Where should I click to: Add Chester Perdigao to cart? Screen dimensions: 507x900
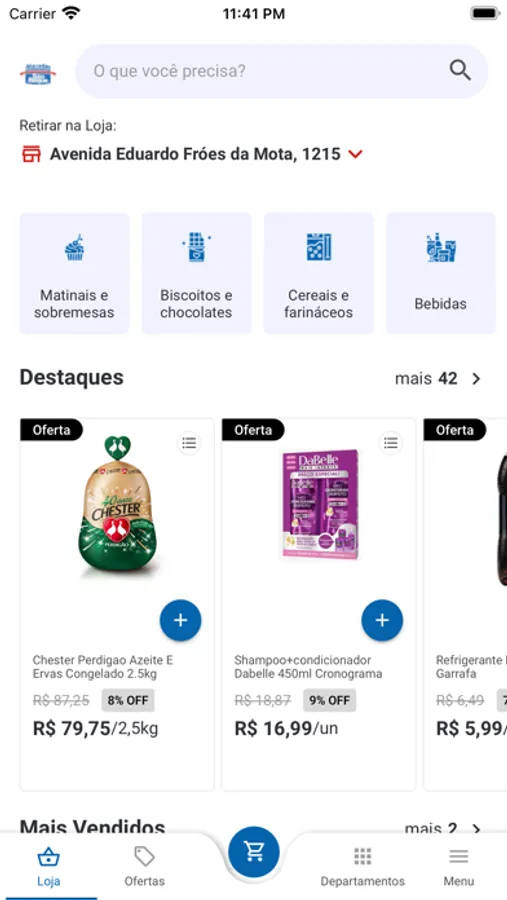180,620
